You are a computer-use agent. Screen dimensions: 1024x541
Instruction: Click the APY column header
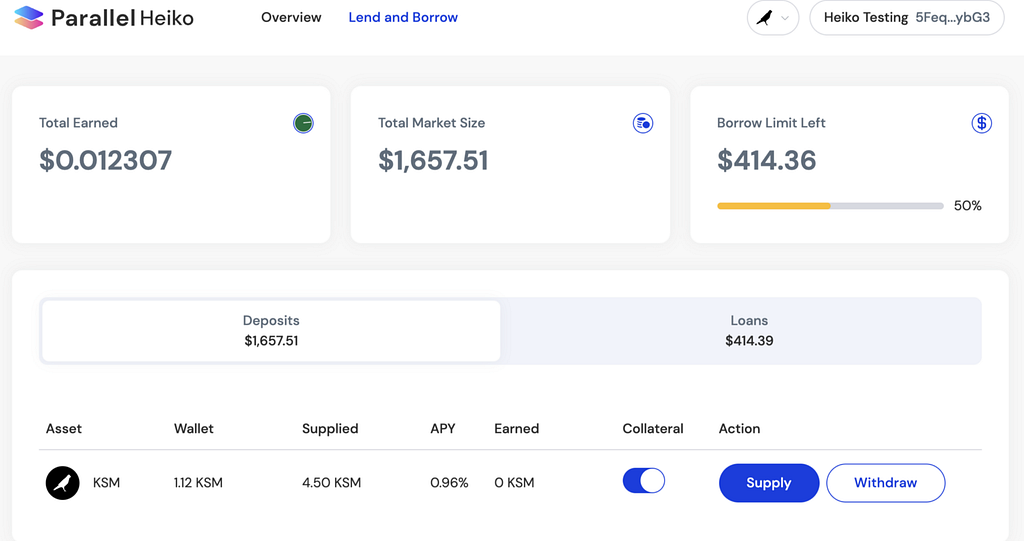[x=442, y=428]
